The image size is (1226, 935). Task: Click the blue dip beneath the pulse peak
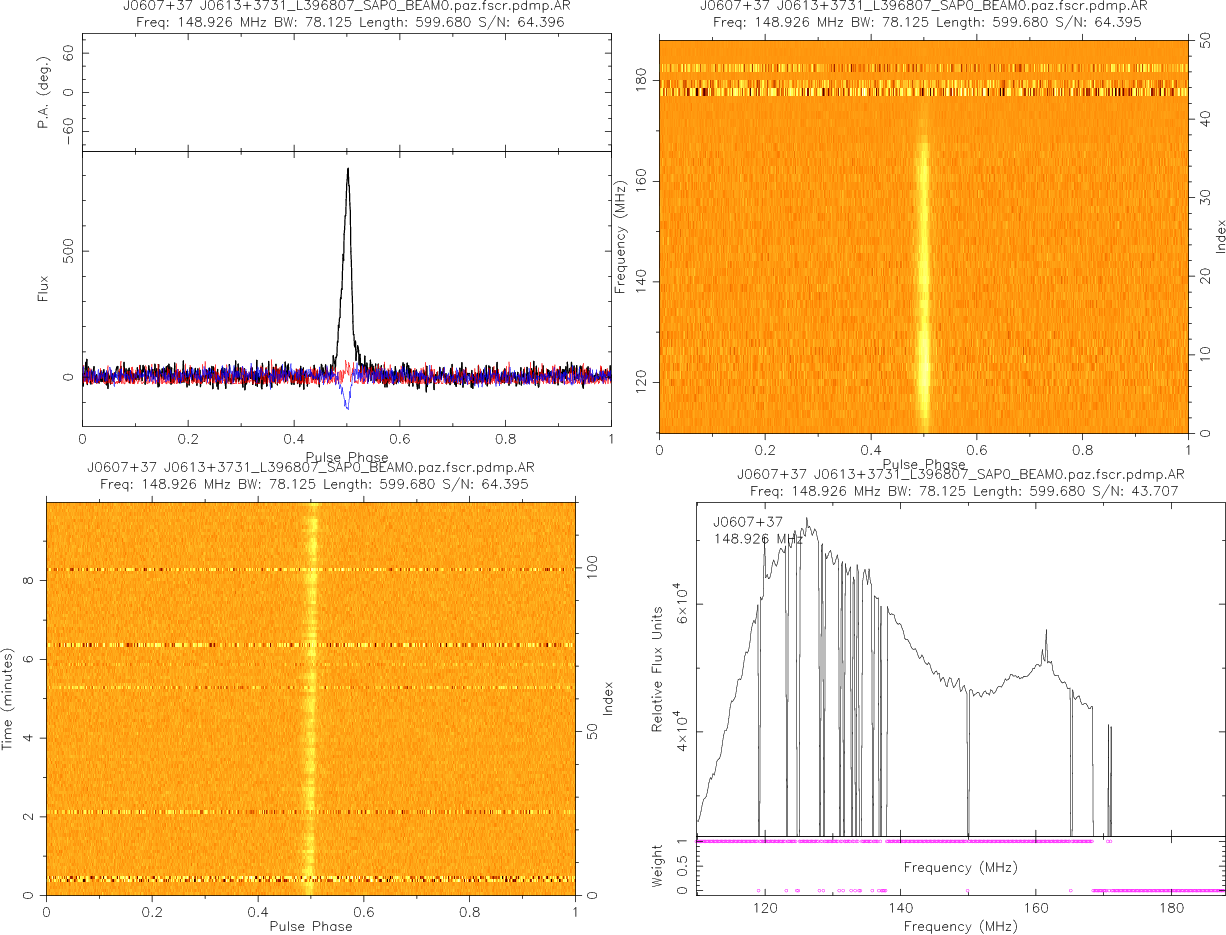point(346,404)
